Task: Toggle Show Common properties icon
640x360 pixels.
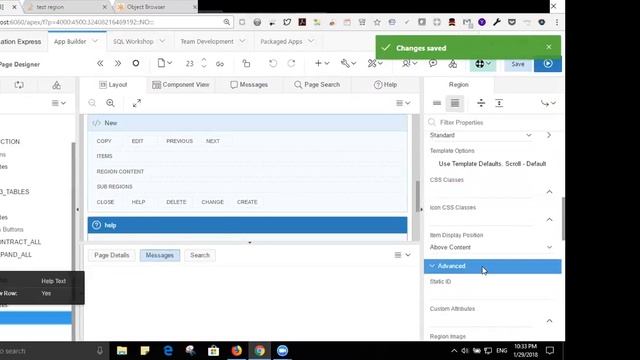Action: tap(437, 103)
